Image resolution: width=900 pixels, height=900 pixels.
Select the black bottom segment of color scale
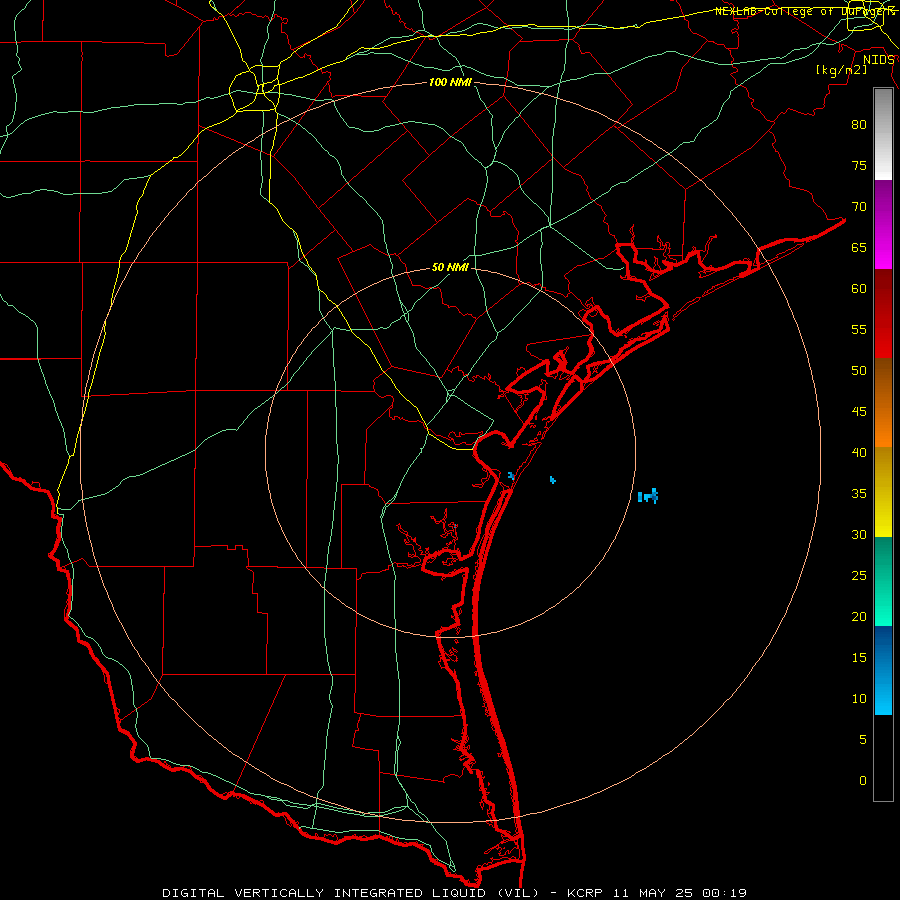883,758
